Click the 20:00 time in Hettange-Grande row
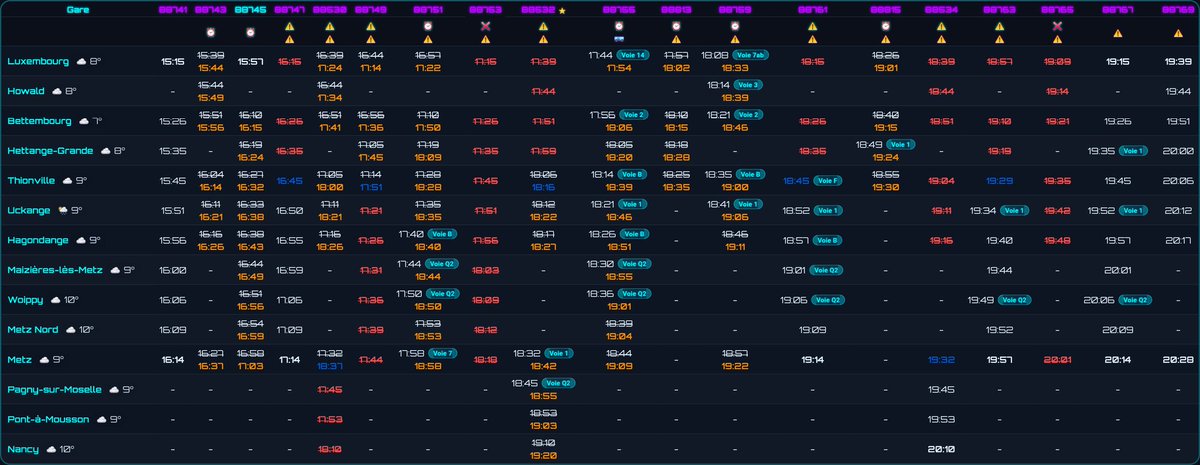1200x465 pixels. click(1179, 151)
